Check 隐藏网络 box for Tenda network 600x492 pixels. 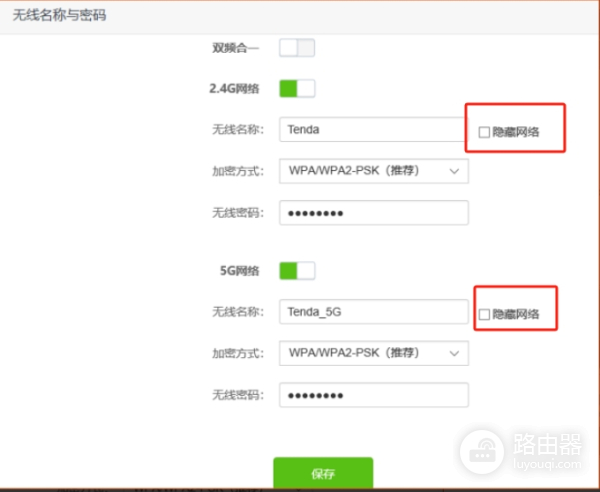(485, 132)
